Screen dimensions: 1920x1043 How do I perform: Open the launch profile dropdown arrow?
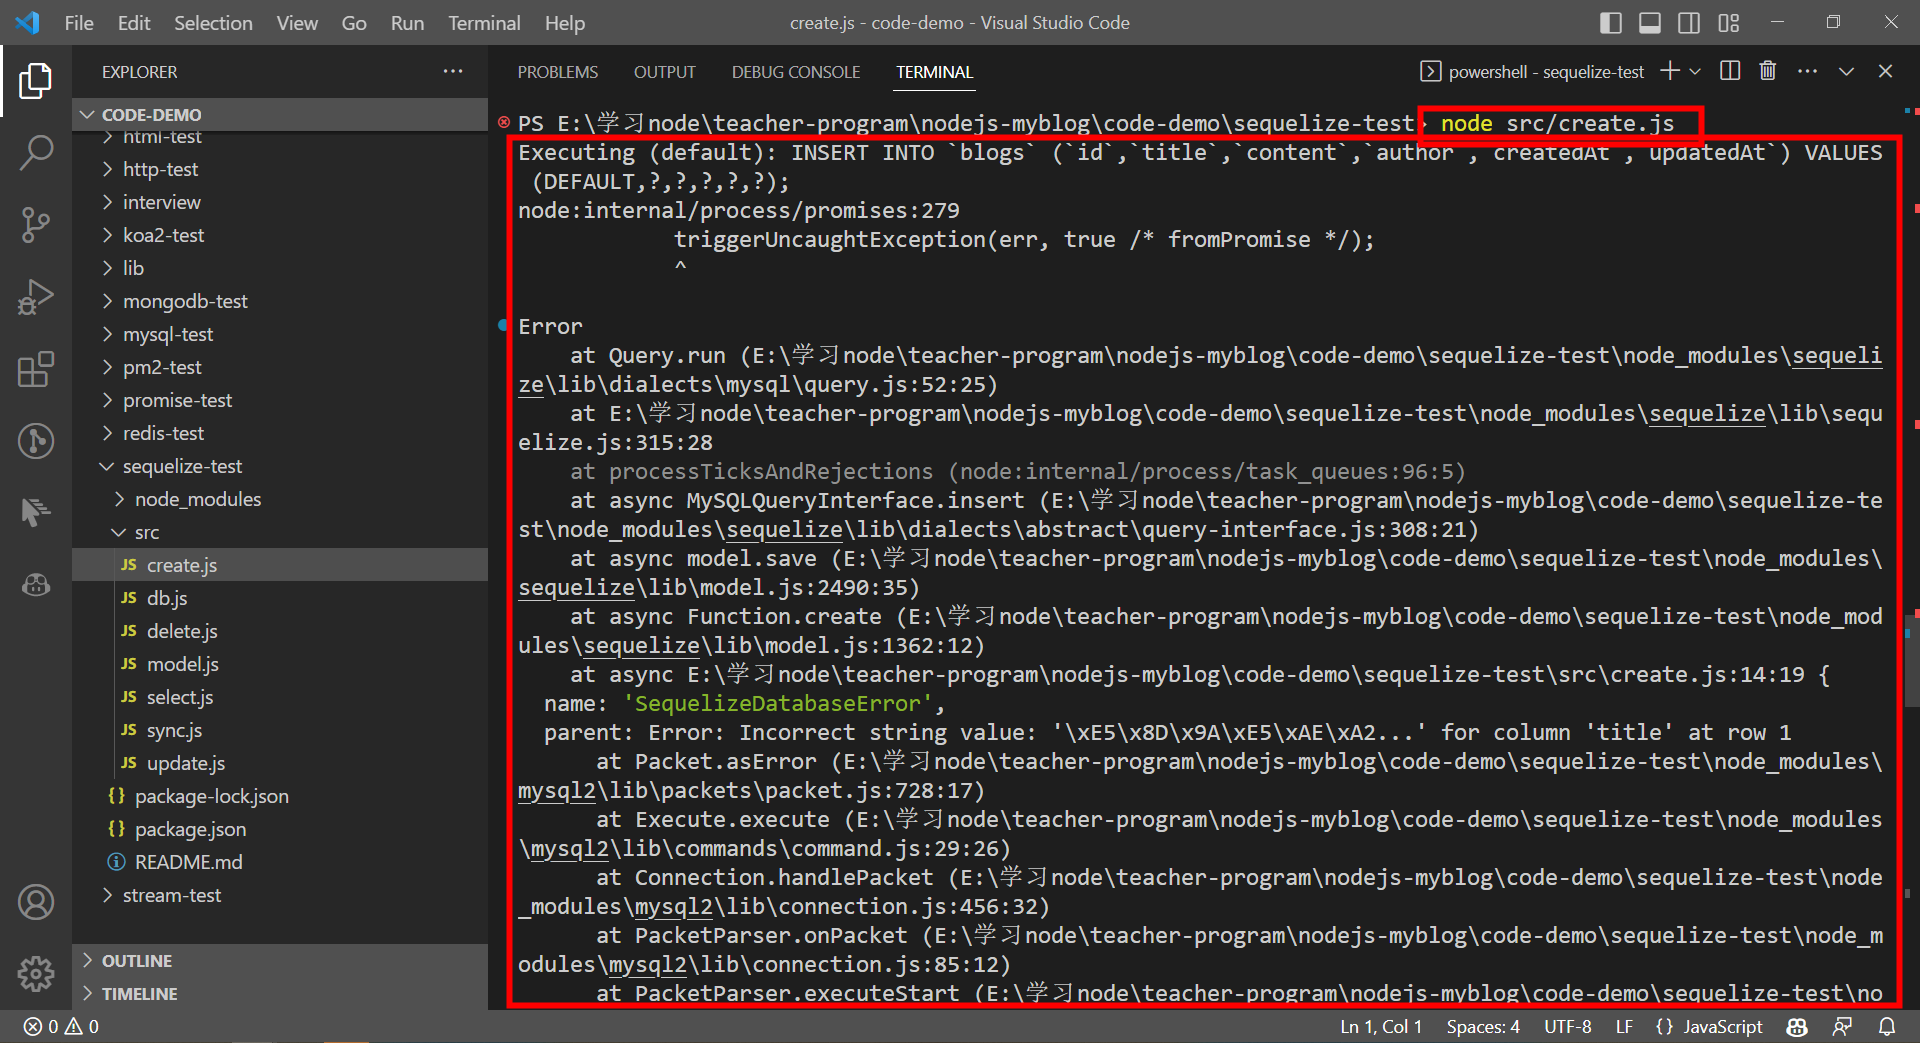(x=1695, y=71)
